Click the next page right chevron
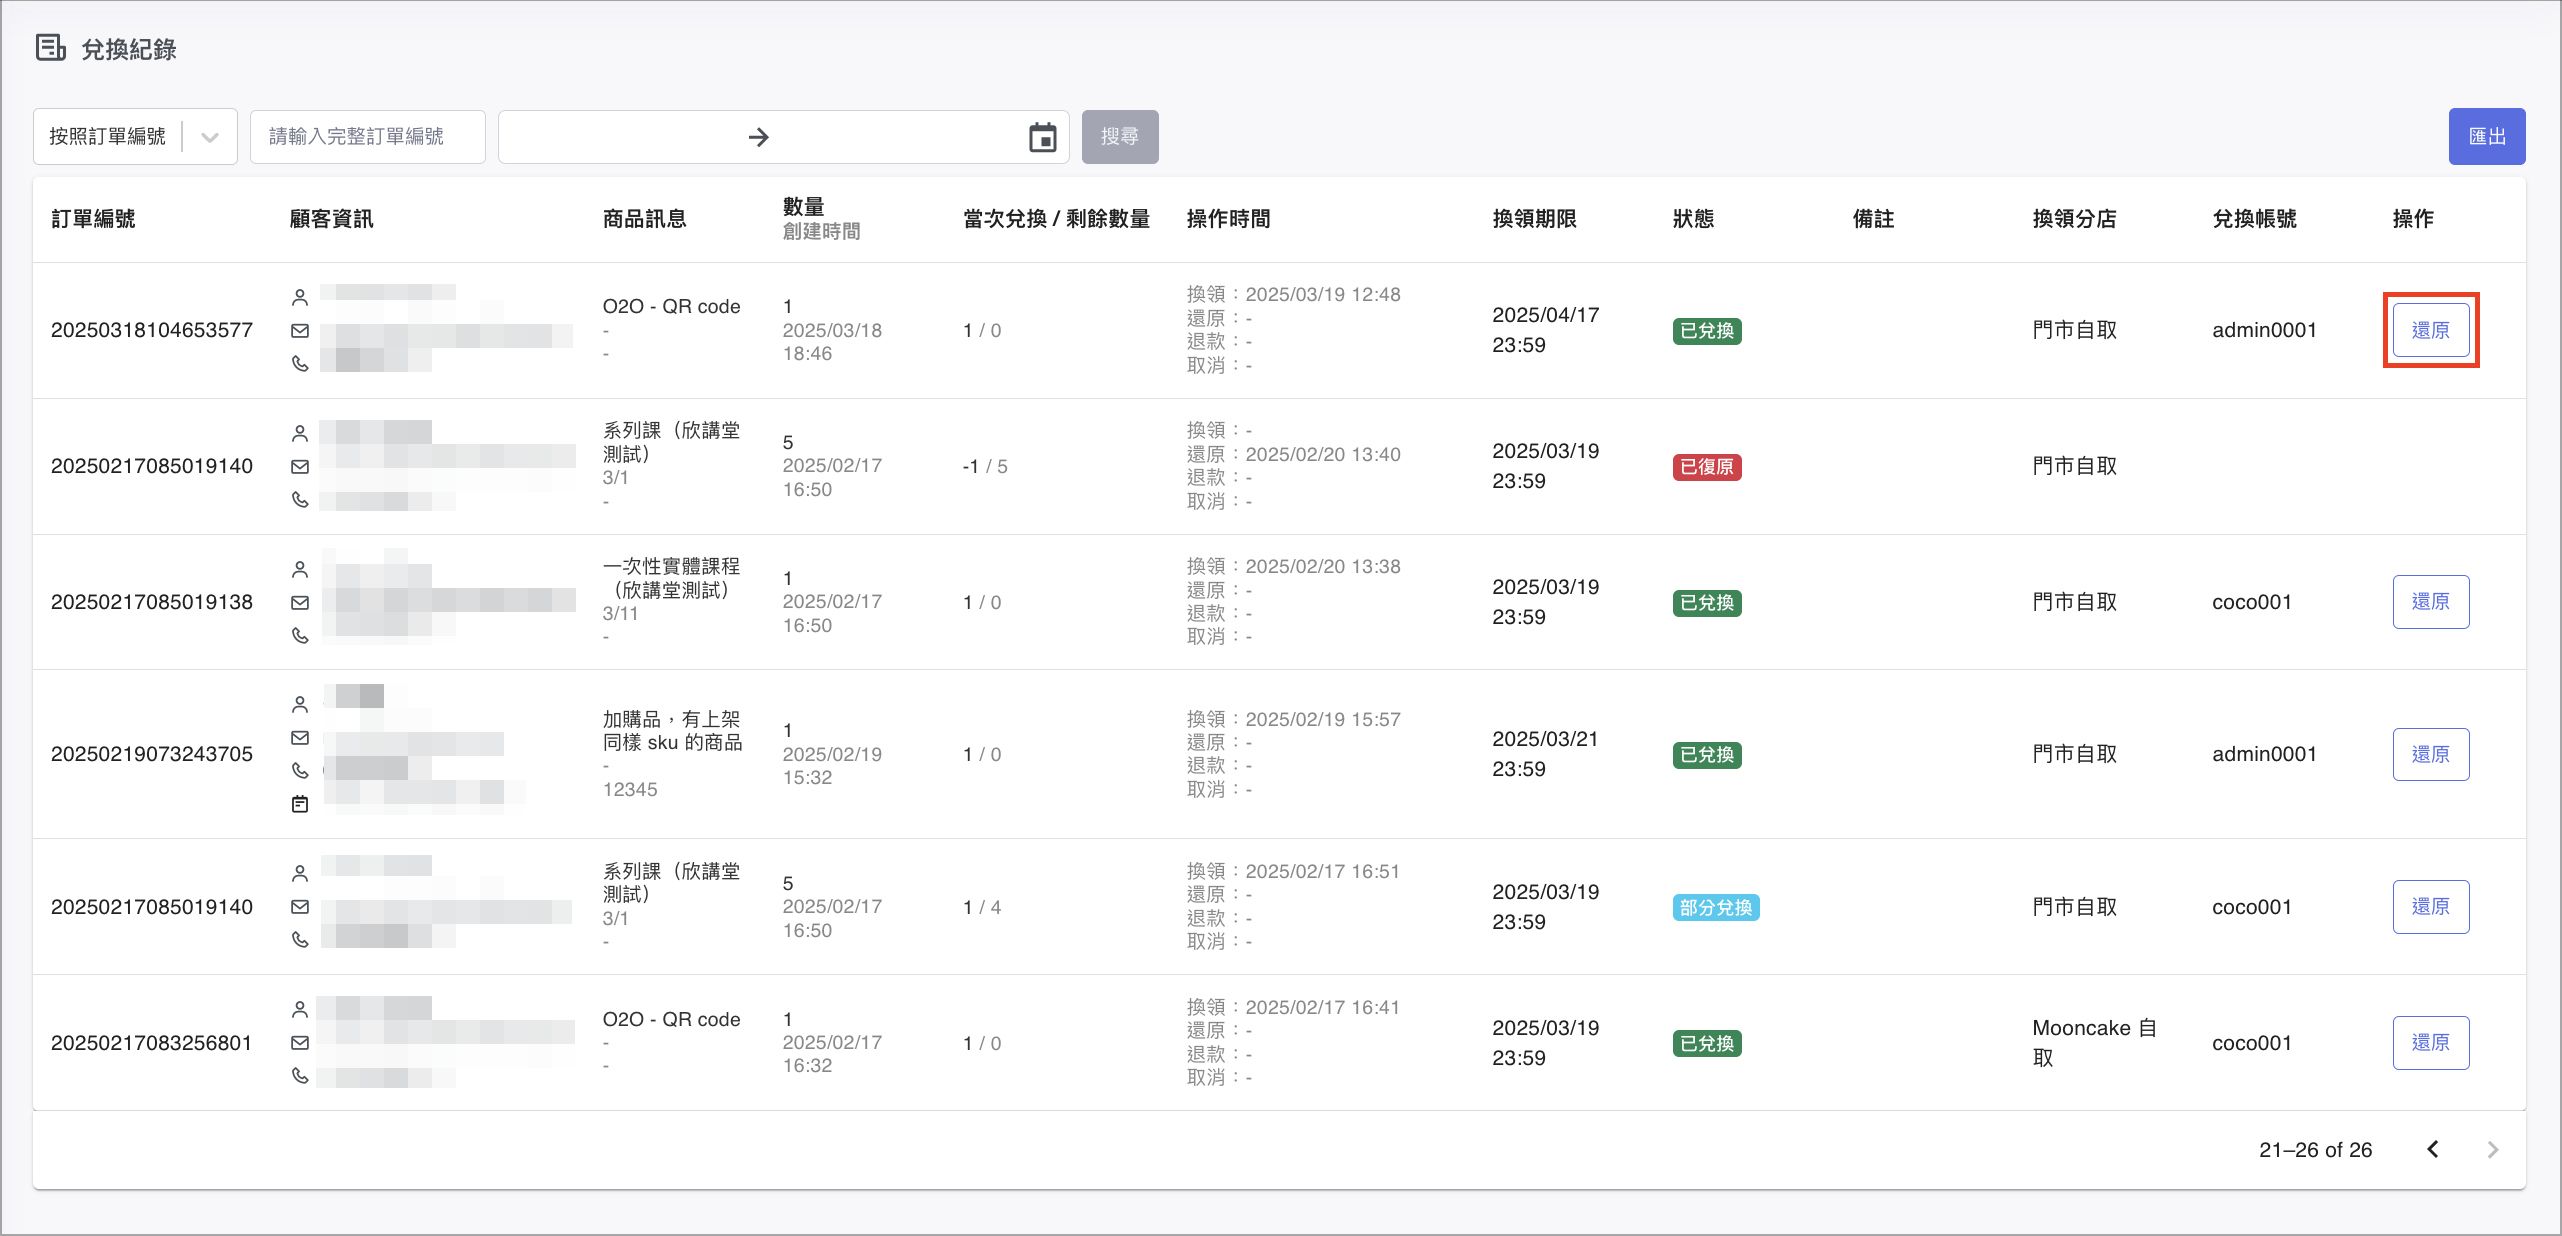 click(2493, 1150)
